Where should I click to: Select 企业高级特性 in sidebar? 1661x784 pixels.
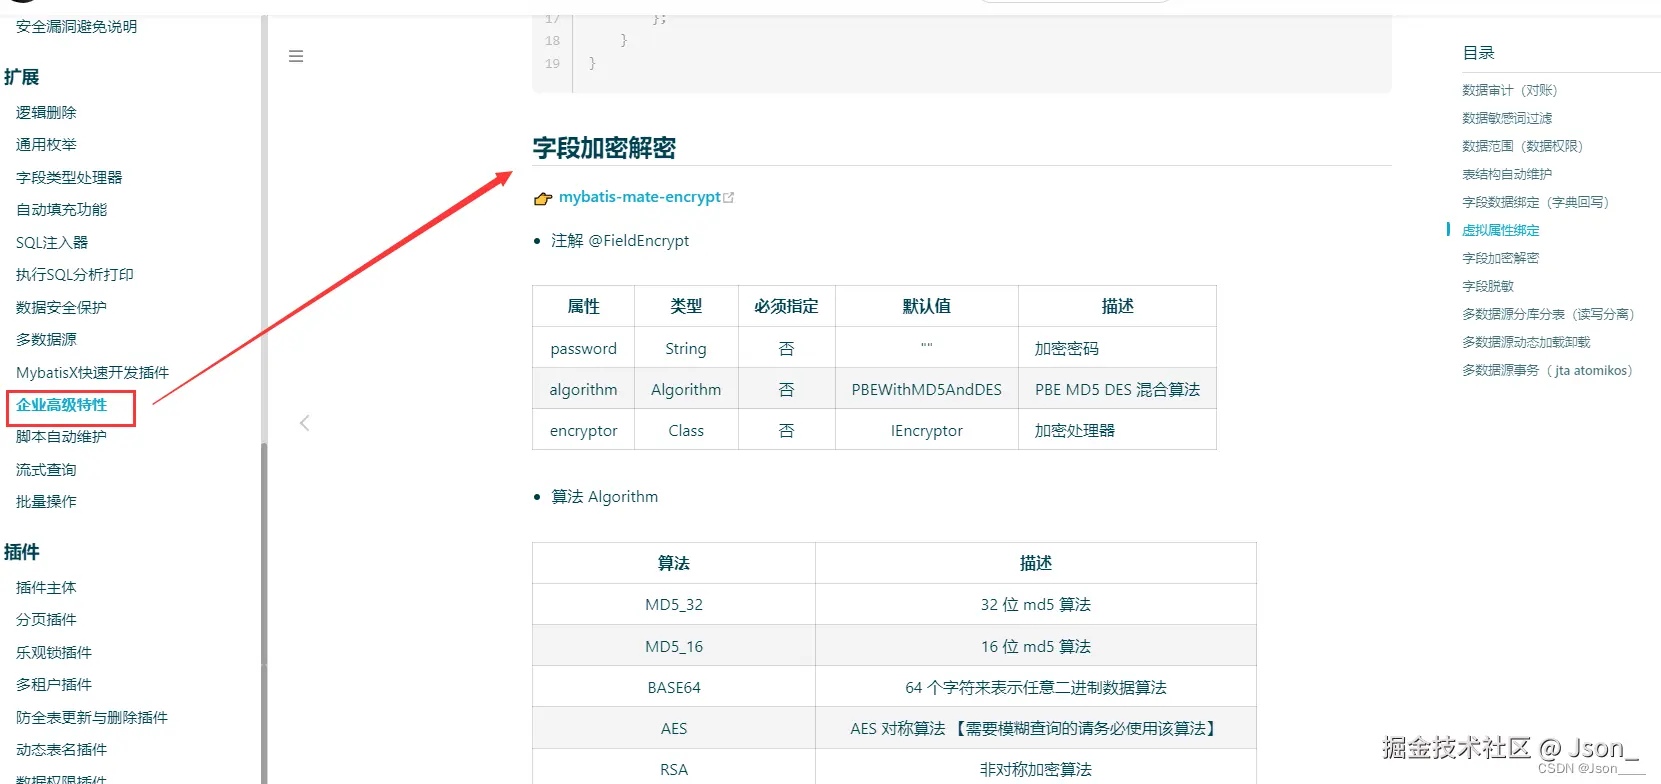pos(61,405)
